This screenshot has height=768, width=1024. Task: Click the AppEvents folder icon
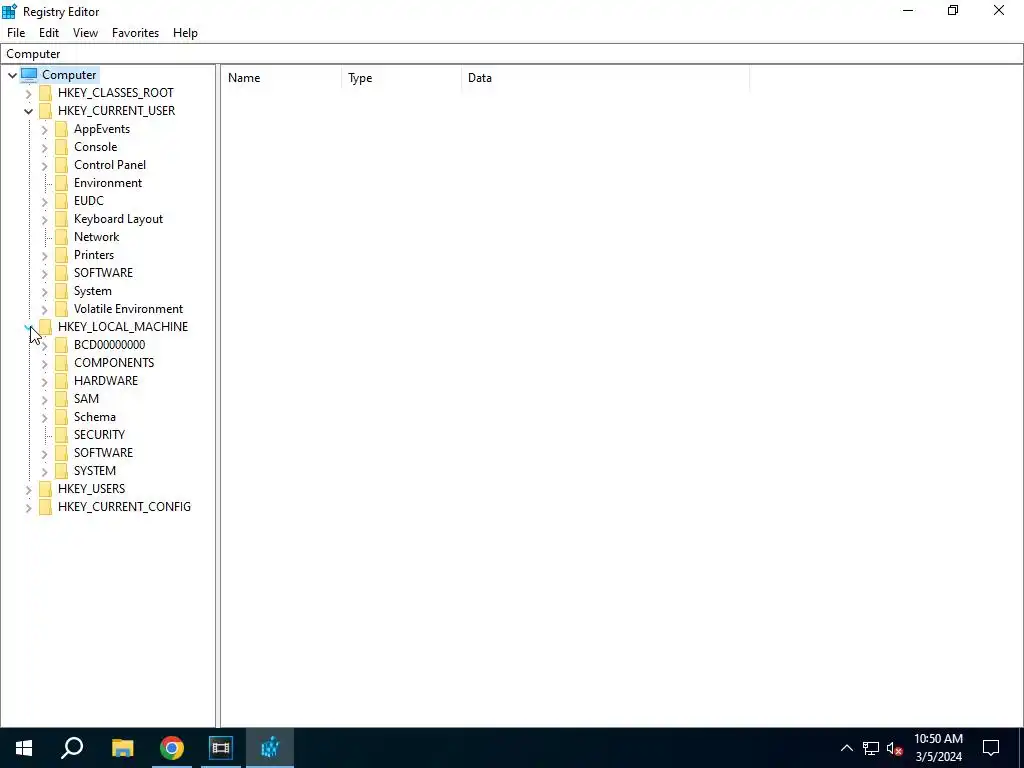pyautogui.click(x=61, y=129)
